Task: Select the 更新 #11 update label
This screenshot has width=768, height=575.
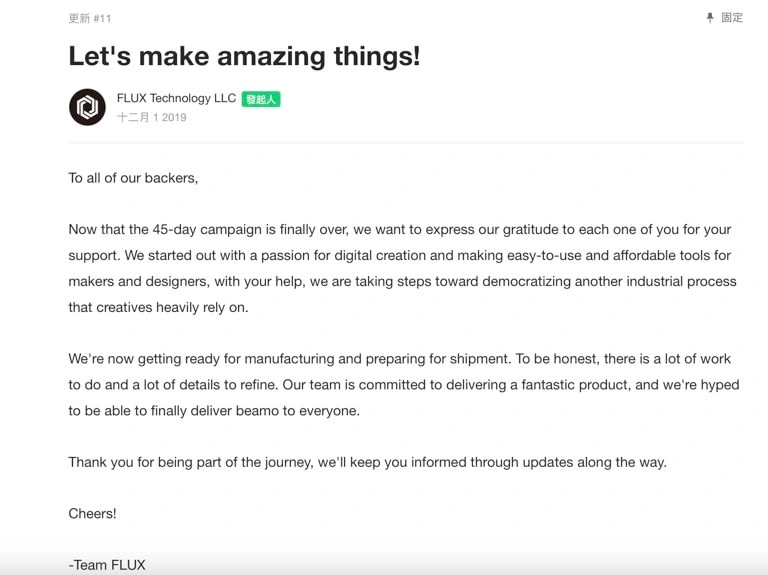Action: pyautogui.click(x=90, y=19)
